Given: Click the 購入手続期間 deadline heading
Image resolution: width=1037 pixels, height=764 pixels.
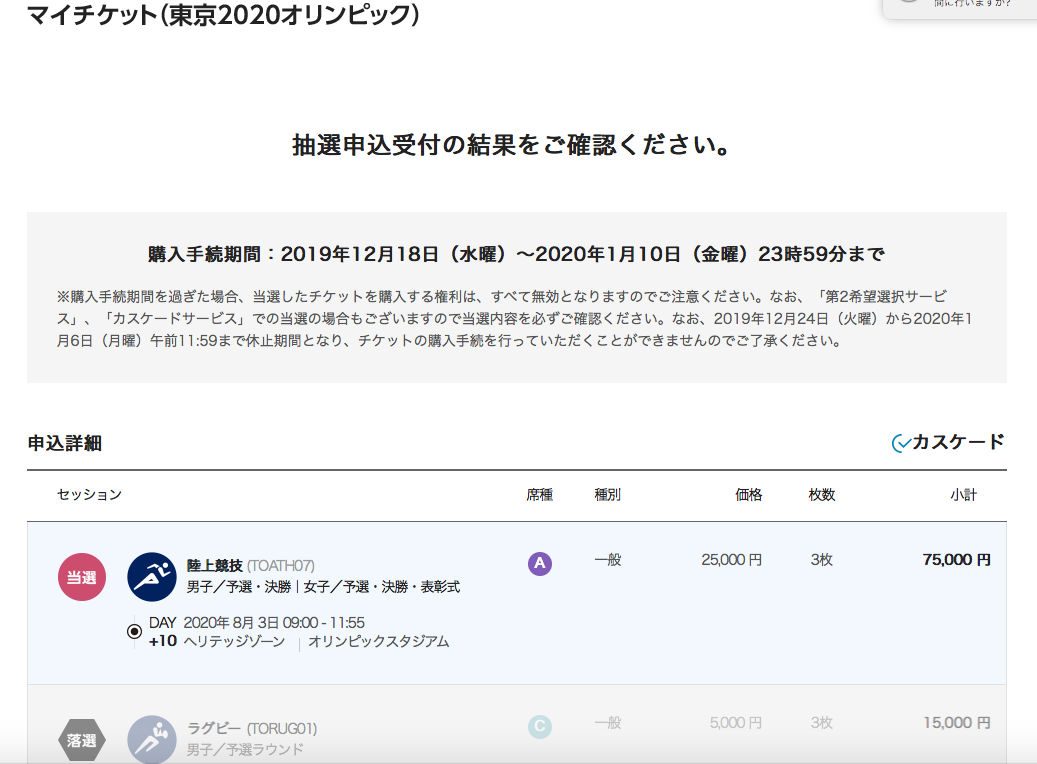Looking at the screenshot, I should [516, 254].
